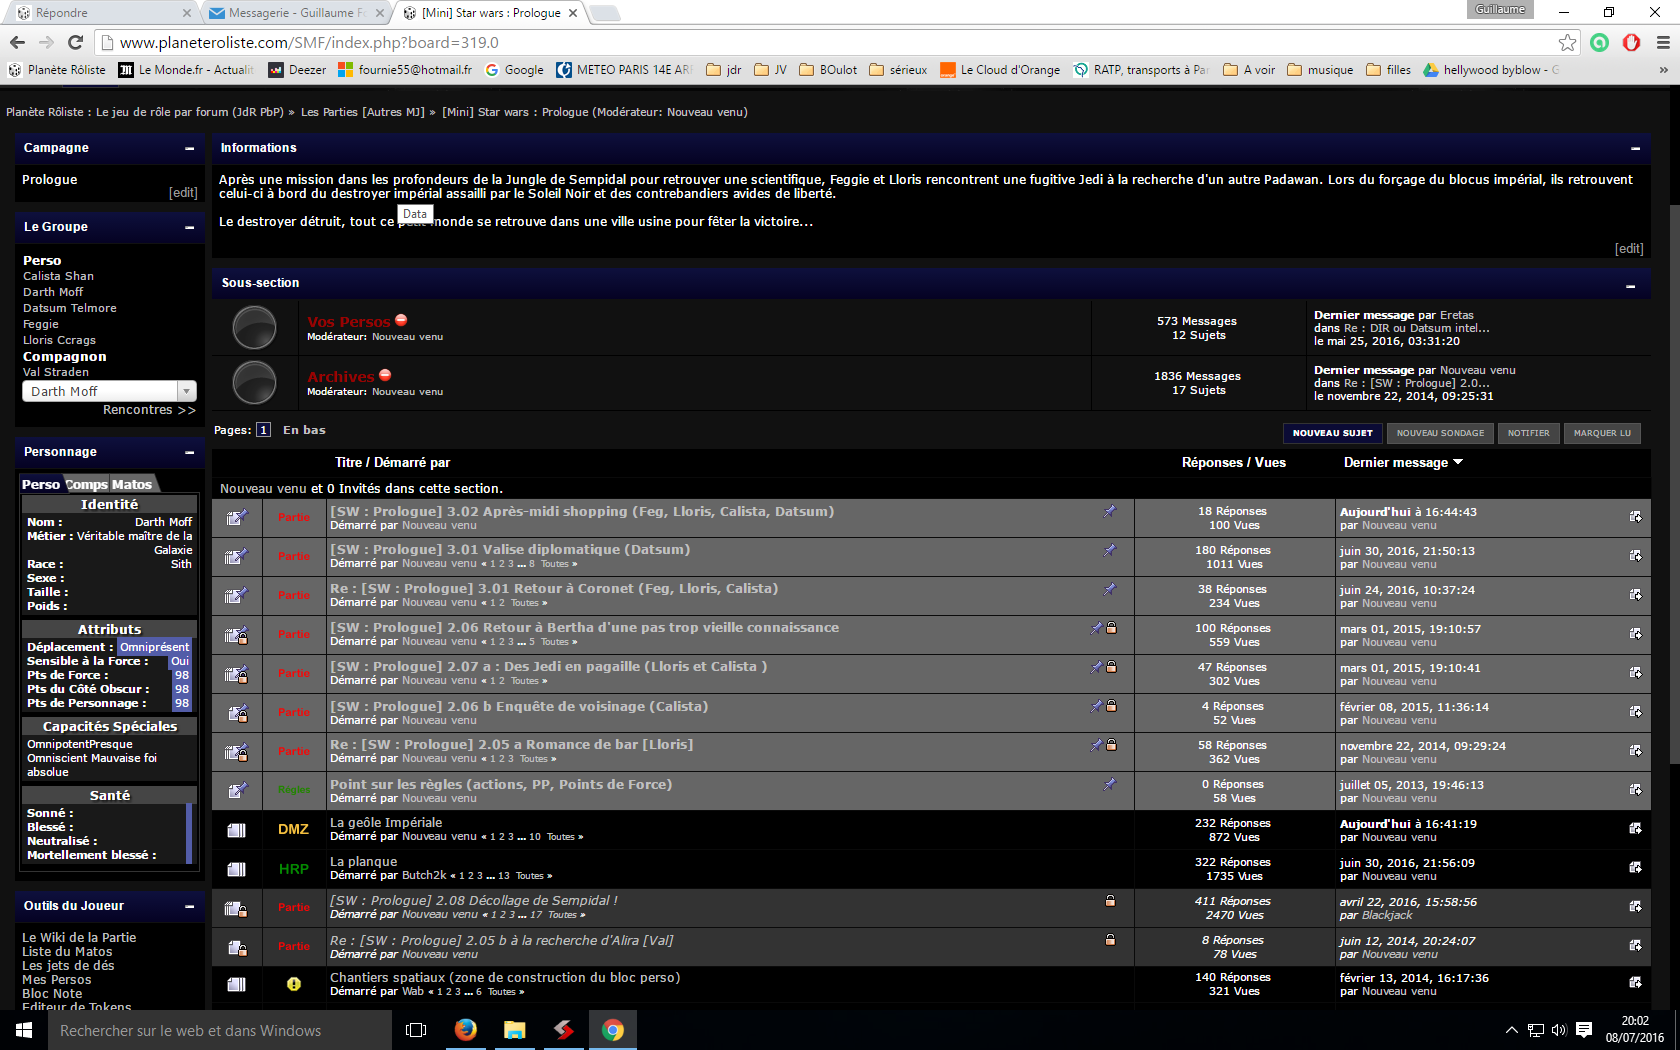Viewport: 1680px width, 1050px height.
Task: Open File Explorer from the taskbar
Action: click(x=515, y=1030)
